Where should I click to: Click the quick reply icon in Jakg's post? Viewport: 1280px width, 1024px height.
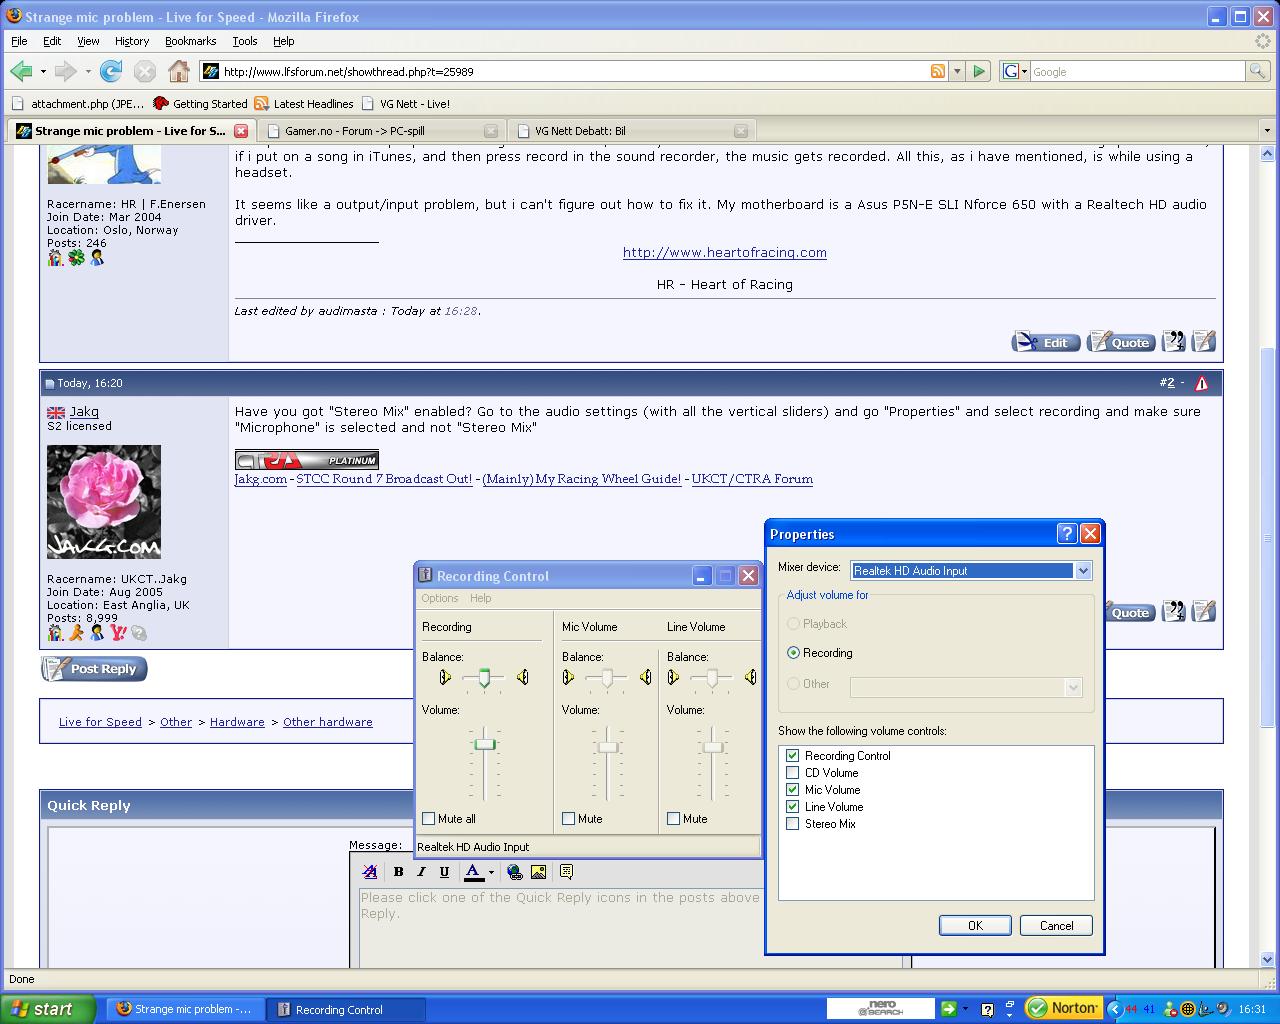pos(1204,611)
